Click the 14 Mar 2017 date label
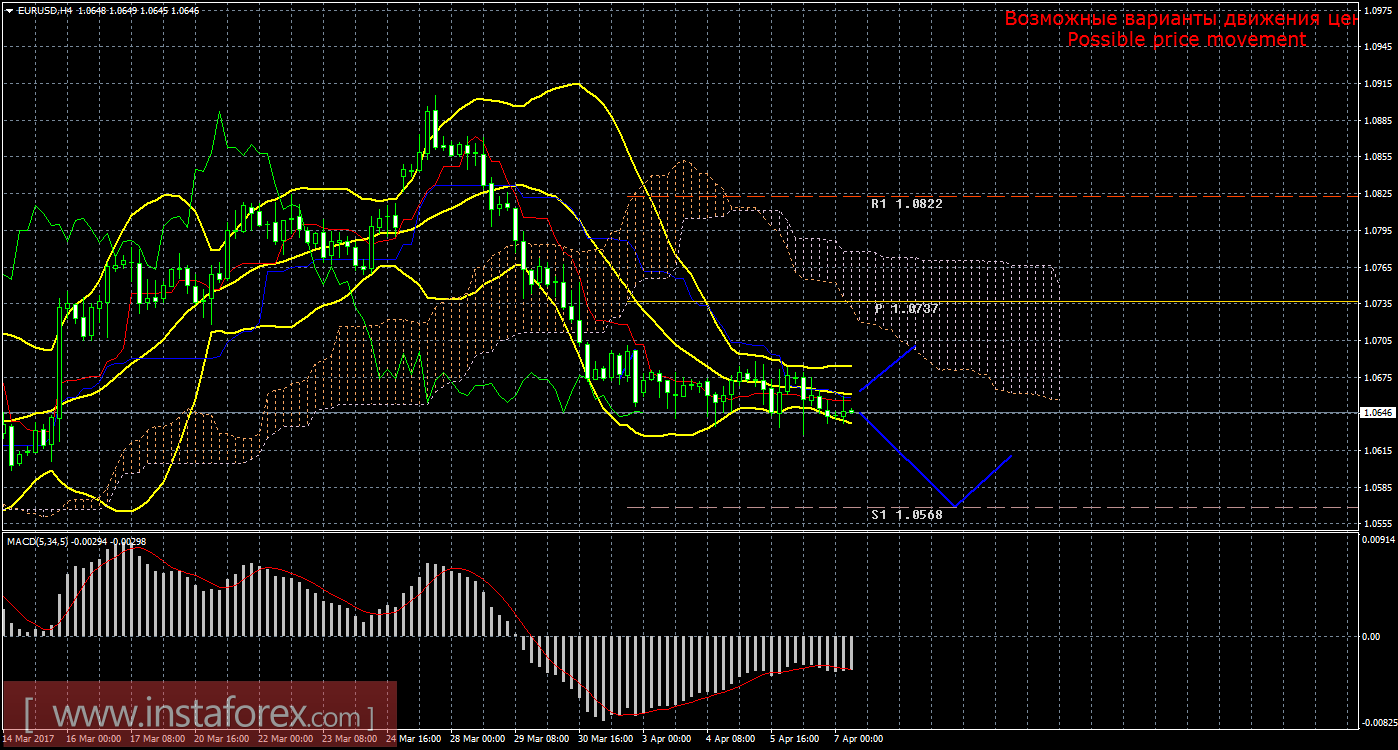 (27, 739)
